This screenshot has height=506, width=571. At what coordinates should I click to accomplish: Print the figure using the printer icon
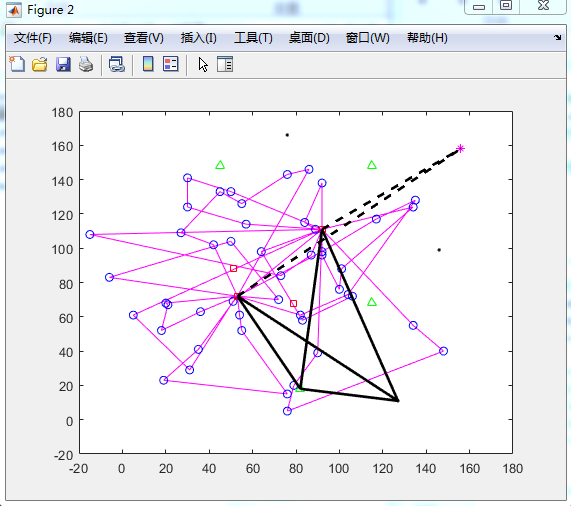coord(86,64)
